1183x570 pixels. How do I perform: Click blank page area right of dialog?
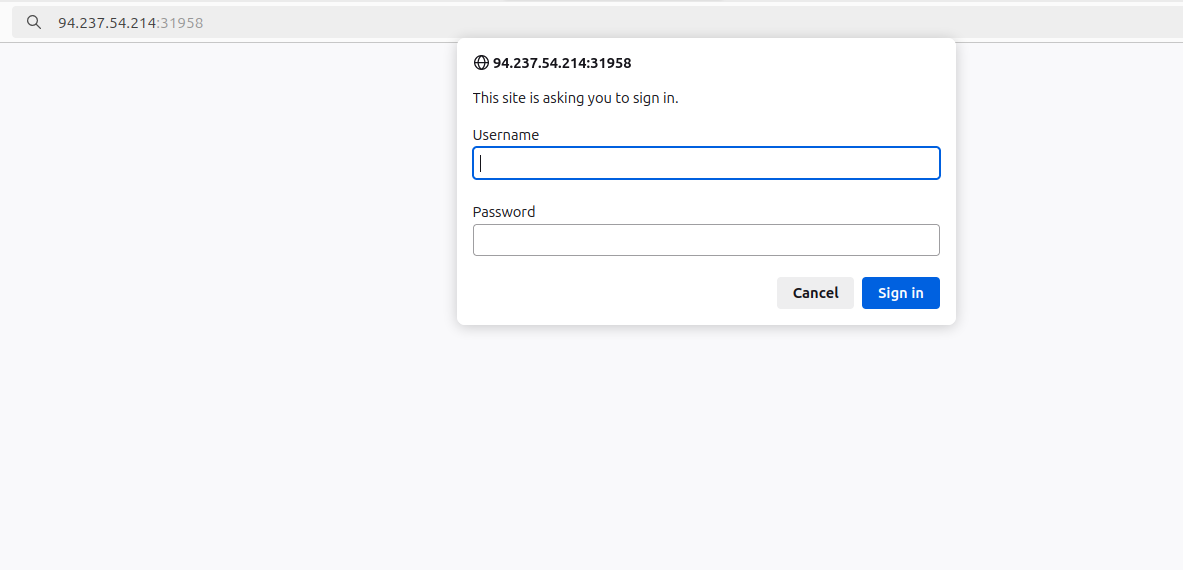click(1070, 250)
